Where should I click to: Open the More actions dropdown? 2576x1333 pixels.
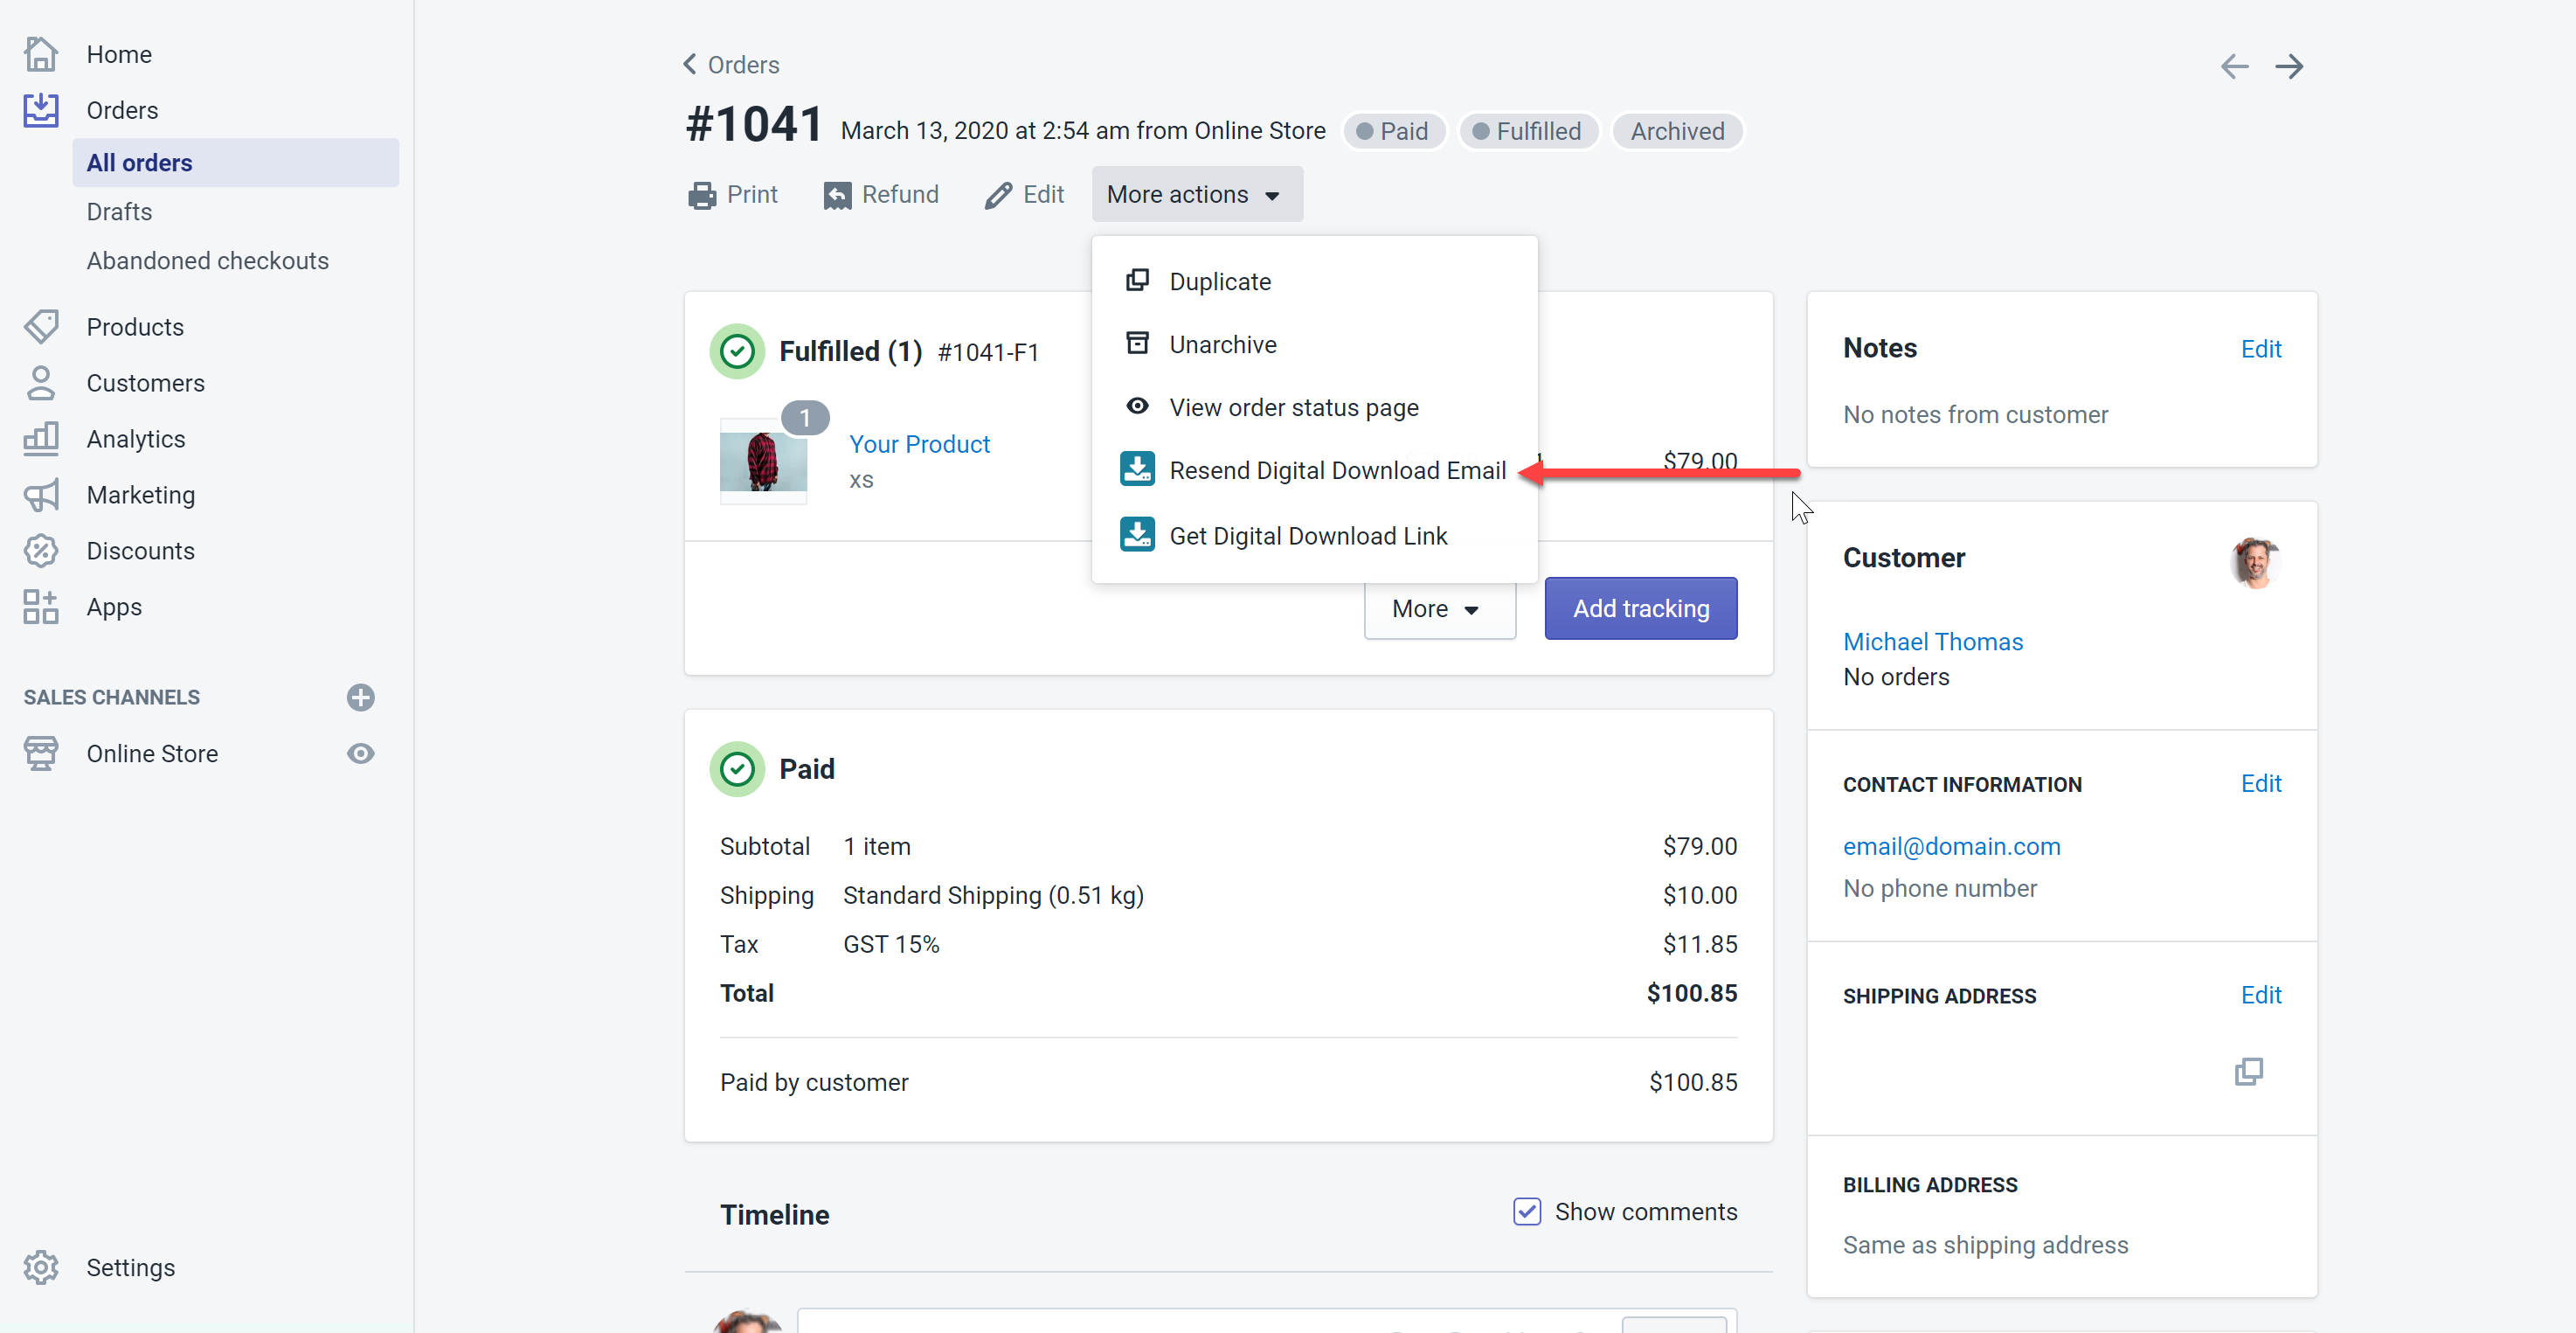point(1196,194)
